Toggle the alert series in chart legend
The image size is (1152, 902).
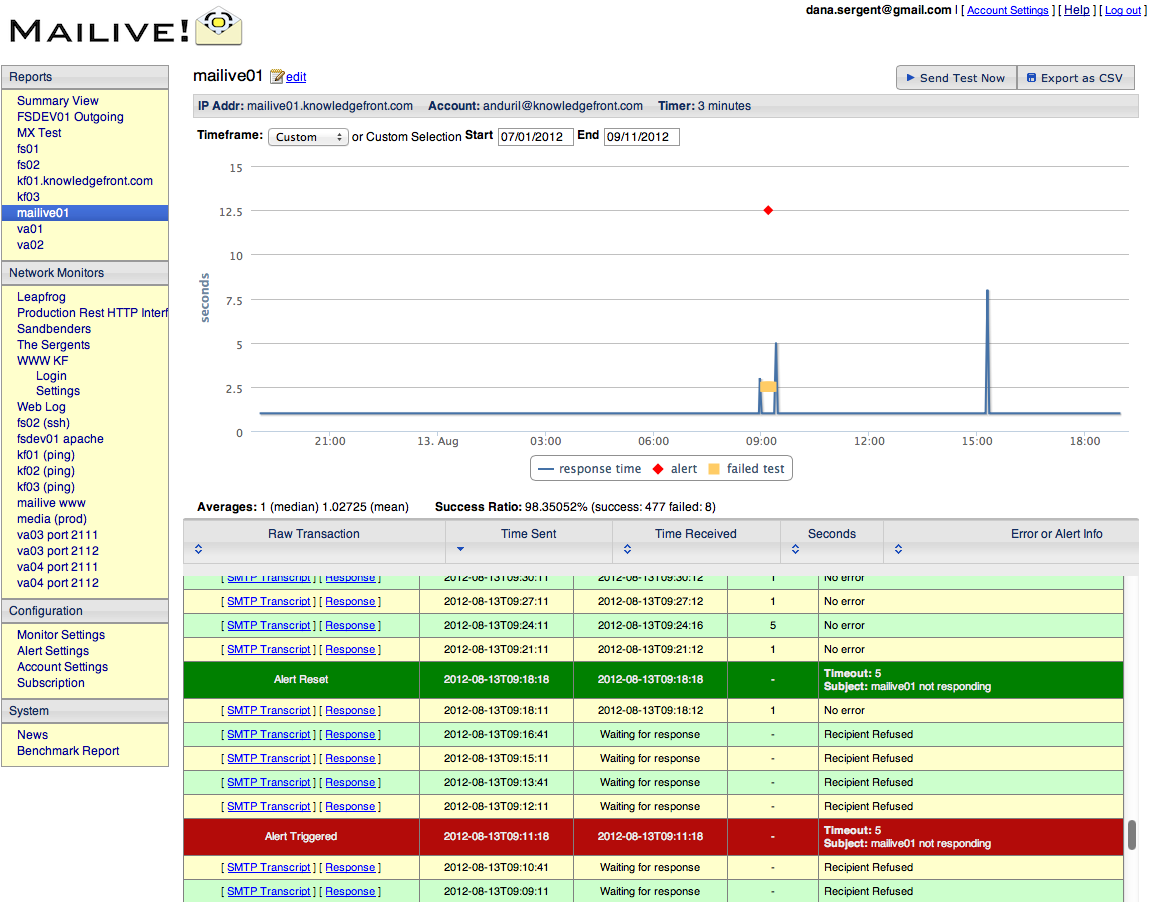tap(675, 468)
